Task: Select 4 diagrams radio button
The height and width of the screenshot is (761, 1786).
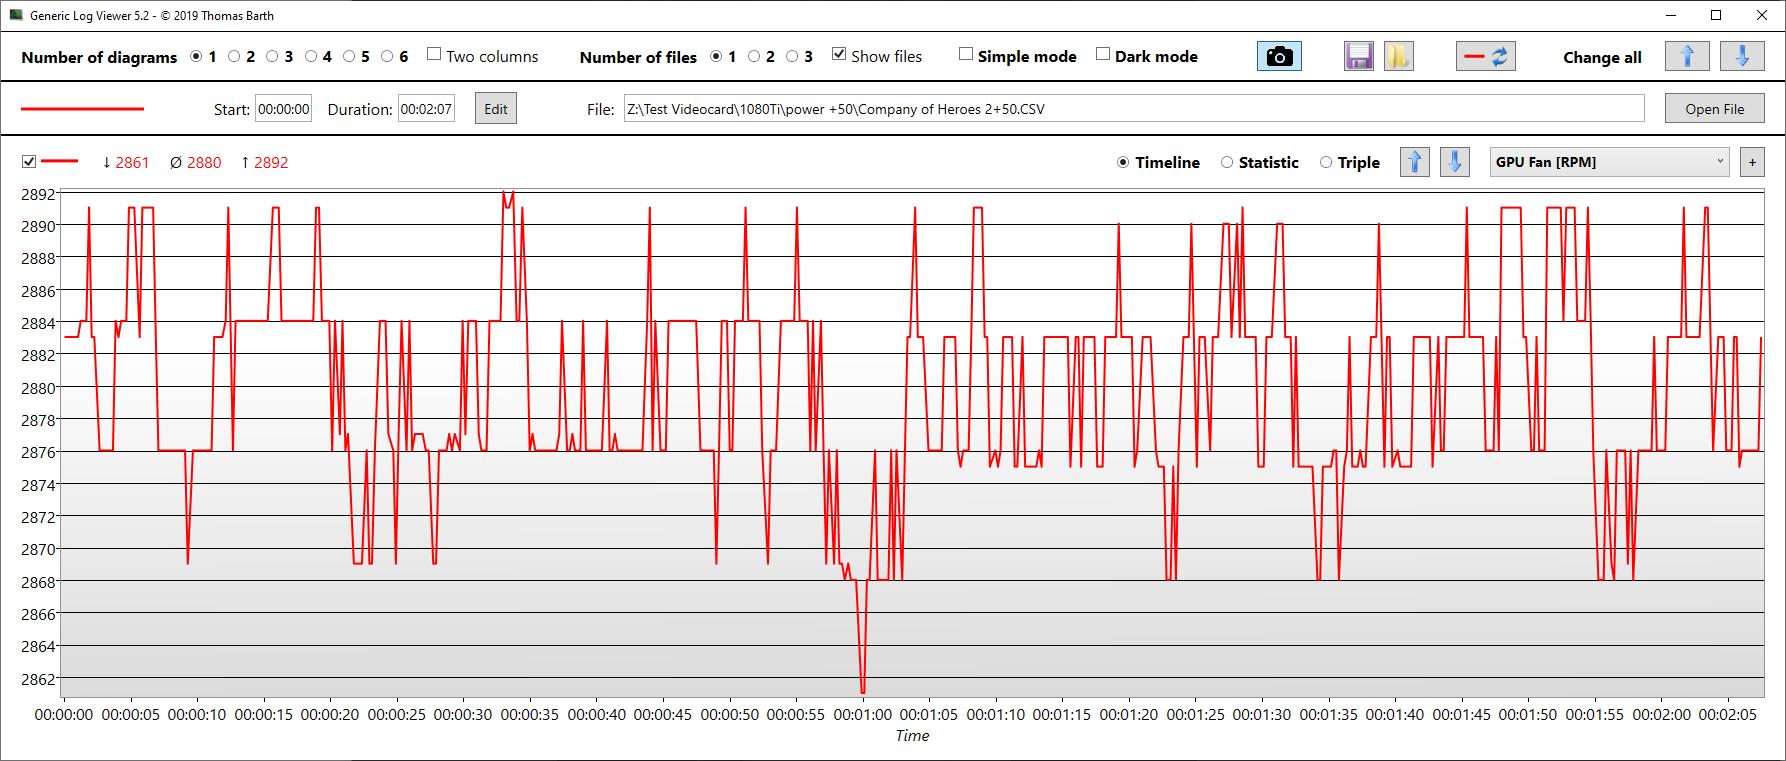Action: coord(311,57)
